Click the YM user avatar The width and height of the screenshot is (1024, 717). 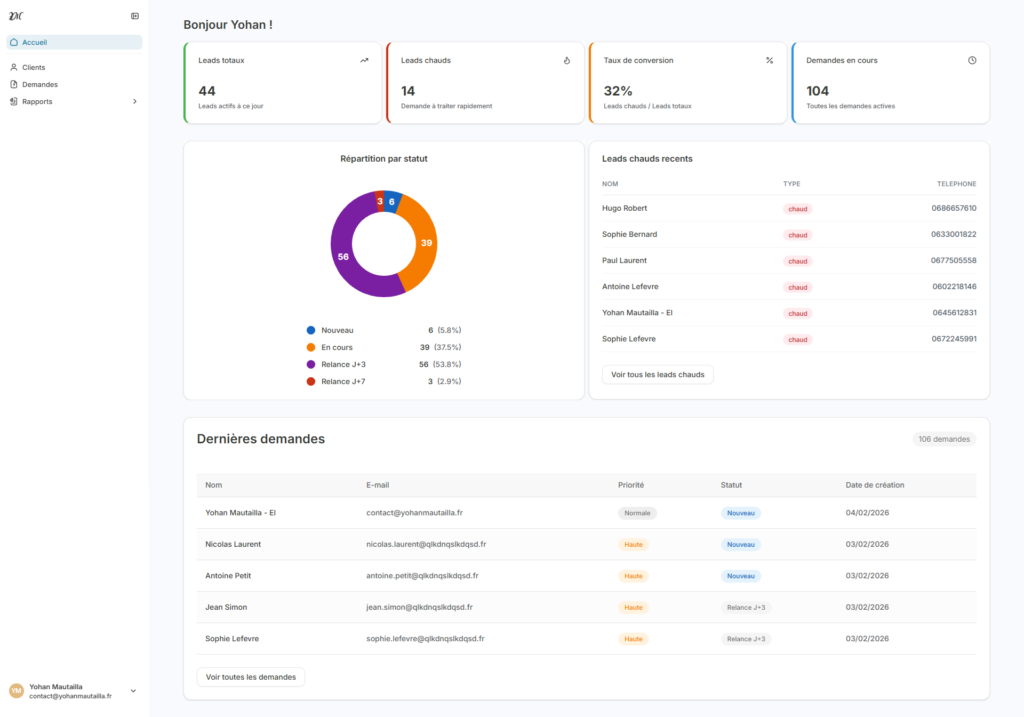[x=16, y=691]
